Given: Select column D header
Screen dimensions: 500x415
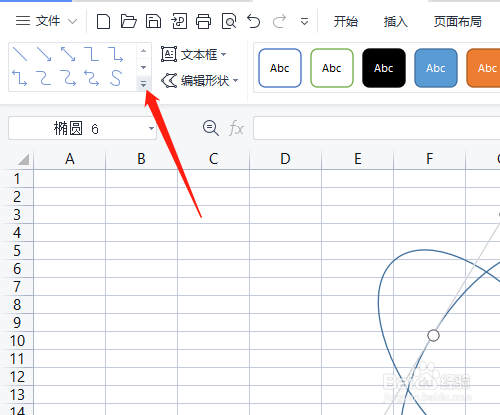Looking at the screenshot, I should (x=285, y=159).
